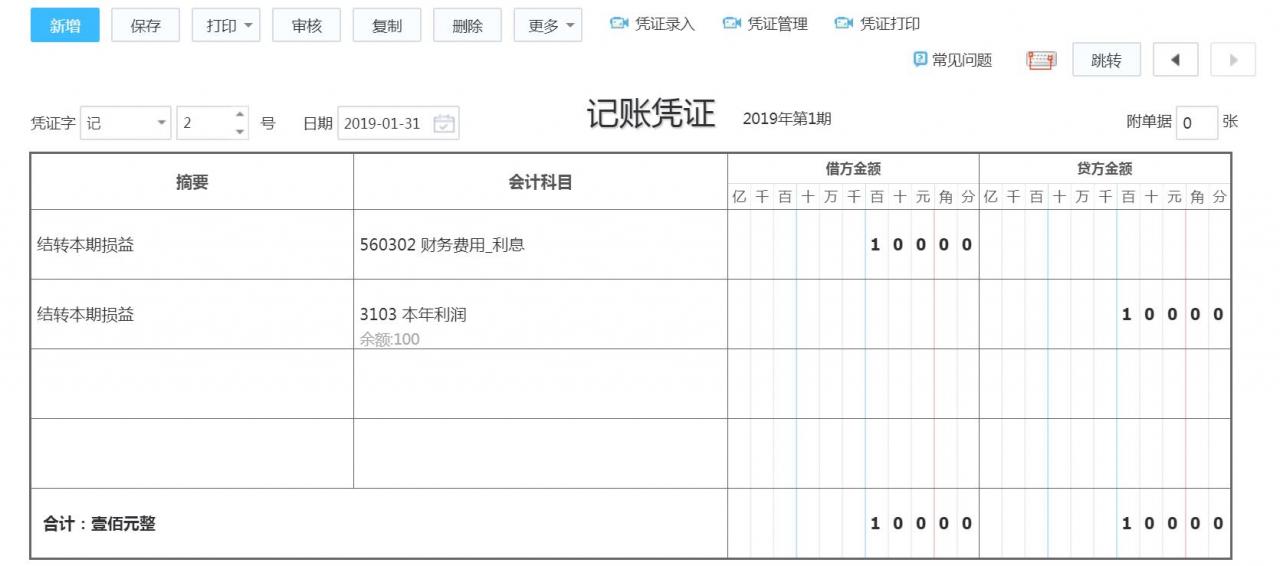This screenshot has height=566, width=1280.
Task: Click the 会计科目 column header
Action: coord(540,182)
